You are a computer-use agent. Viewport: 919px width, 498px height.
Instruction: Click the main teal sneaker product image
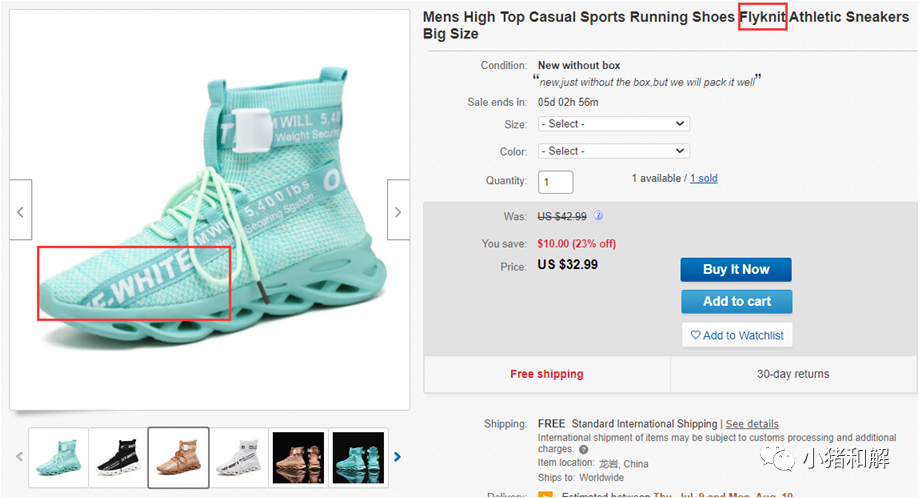(210, 210)
